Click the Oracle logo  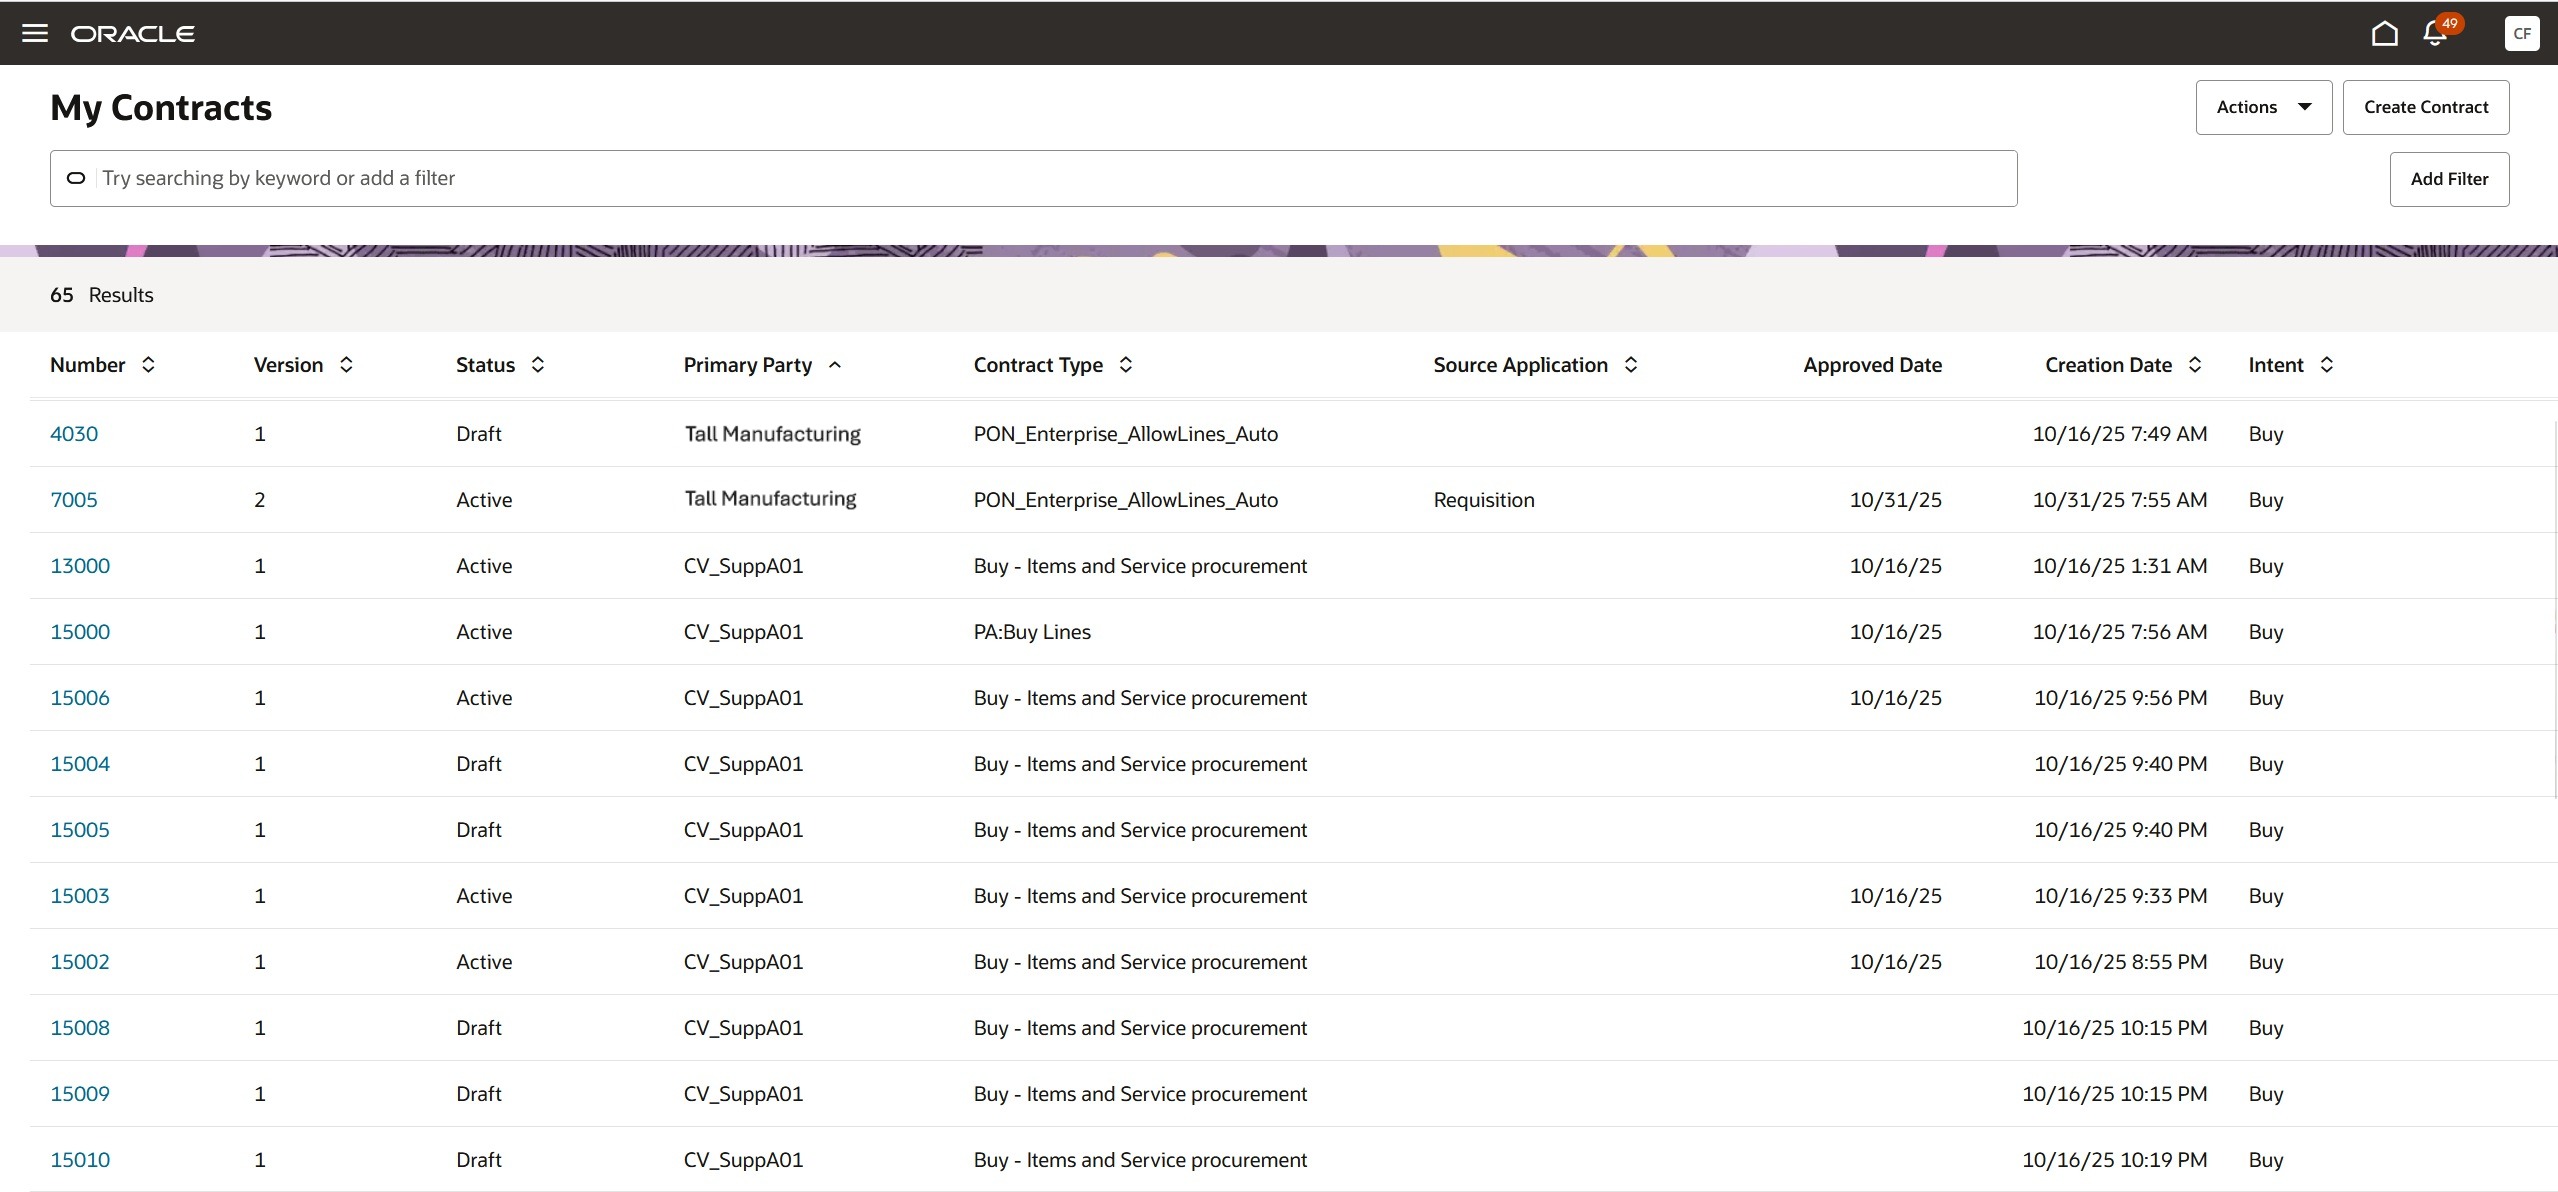(132, 32)
